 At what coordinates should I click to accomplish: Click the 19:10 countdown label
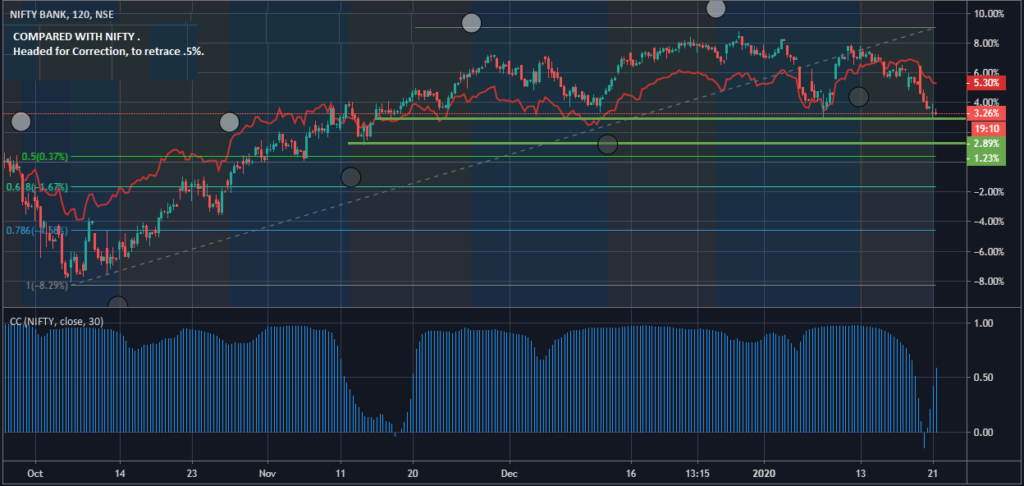[x=986, y=129]
